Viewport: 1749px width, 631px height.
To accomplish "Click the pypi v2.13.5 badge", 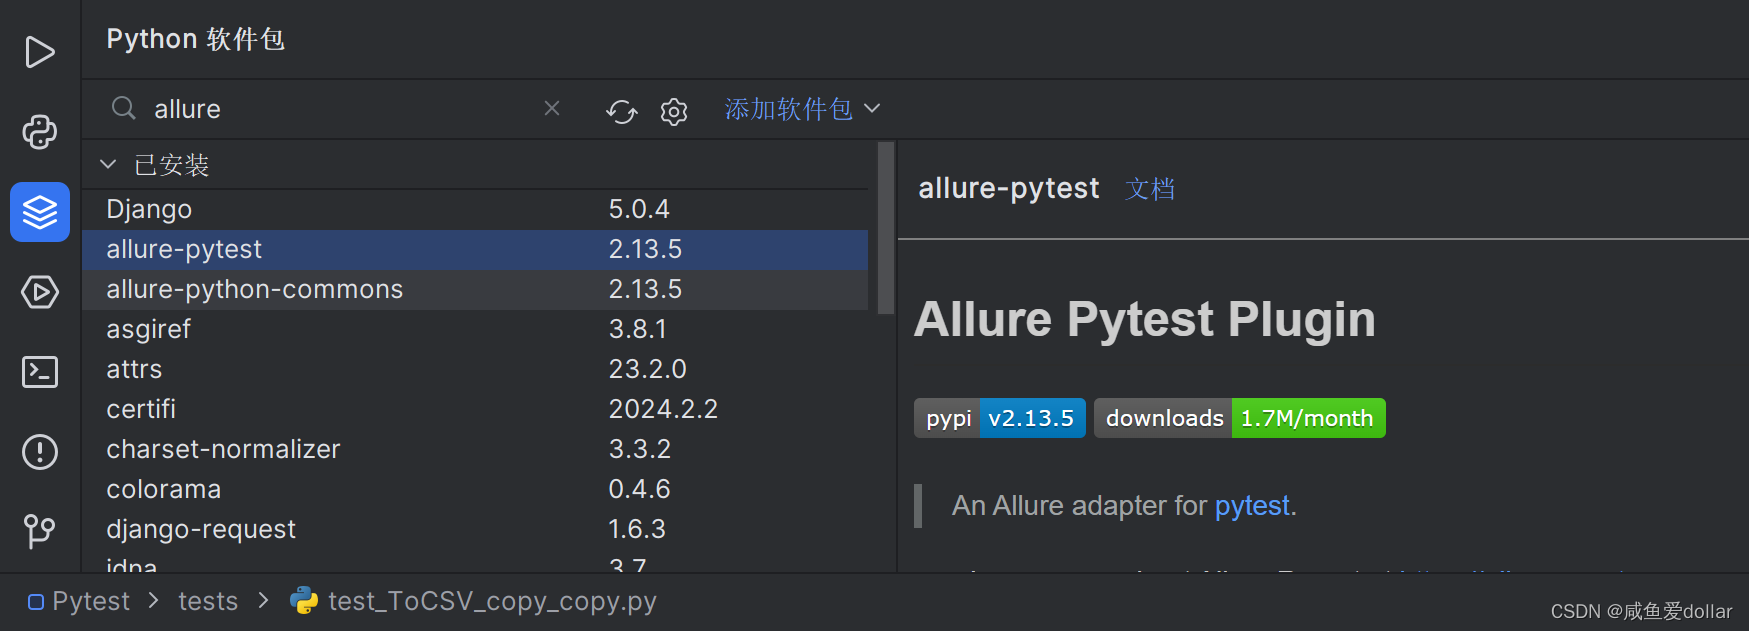I will (x=1000, y=418).
